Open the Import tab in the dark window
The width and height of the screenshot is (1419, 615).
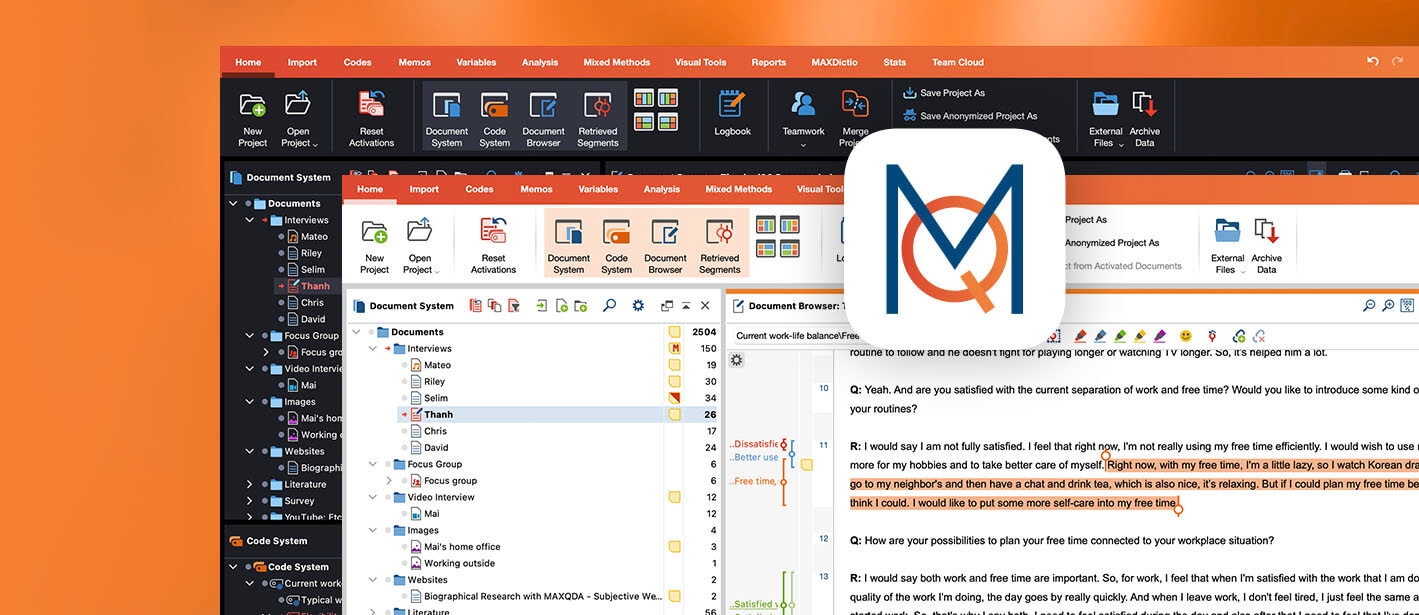(x=302, y=62)
